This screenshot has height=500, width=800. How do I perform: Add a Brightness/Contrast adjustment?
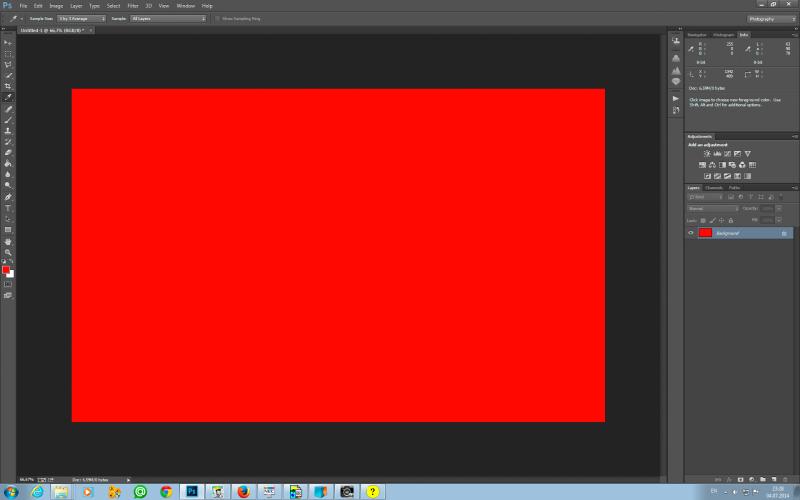pos(707,154)
